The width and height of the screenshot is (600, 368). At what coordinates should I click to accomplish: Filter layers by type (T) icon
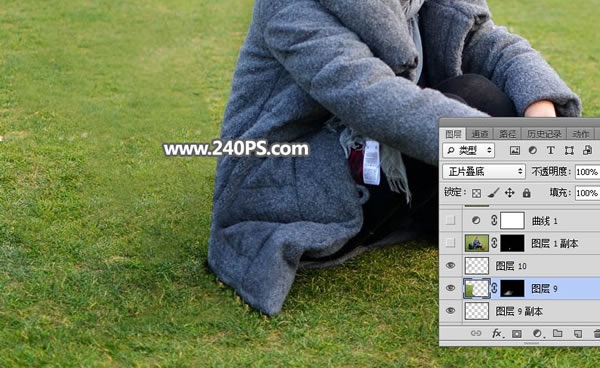[x=551, y=151]
